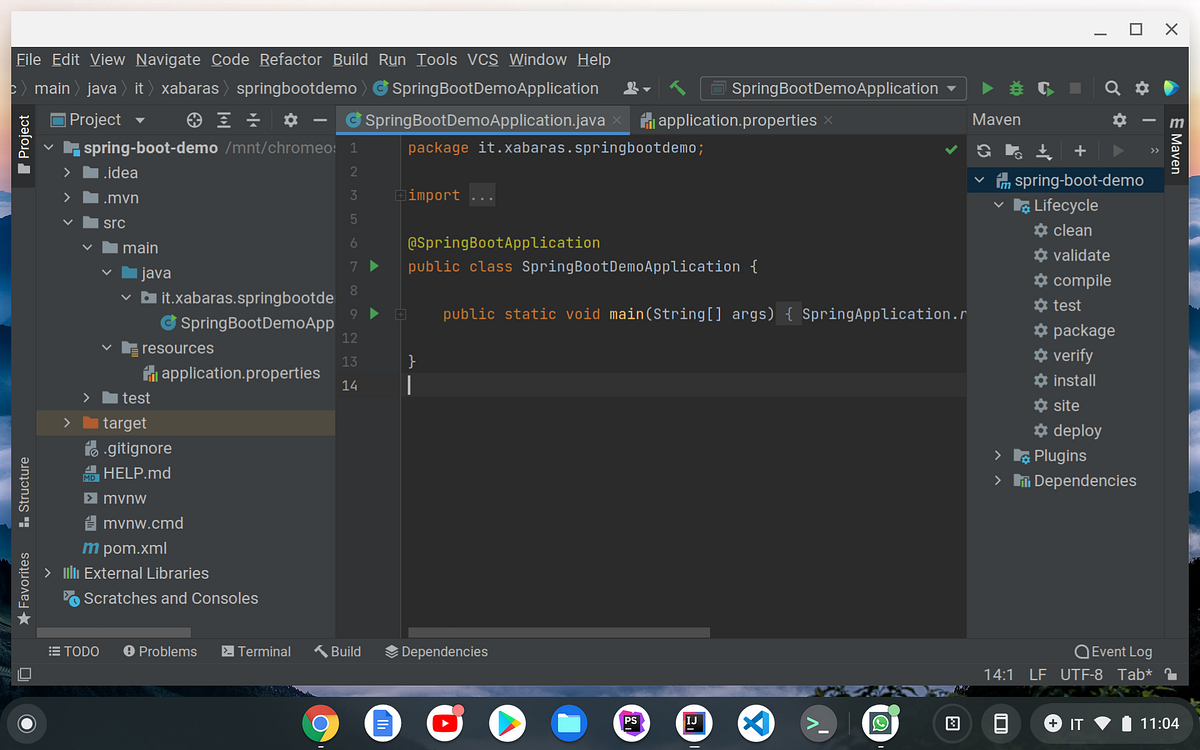Toggle the Structure tool window stripe
Image resolution: width=1200 pixels, height=750 pixels.
coord(24,492)
